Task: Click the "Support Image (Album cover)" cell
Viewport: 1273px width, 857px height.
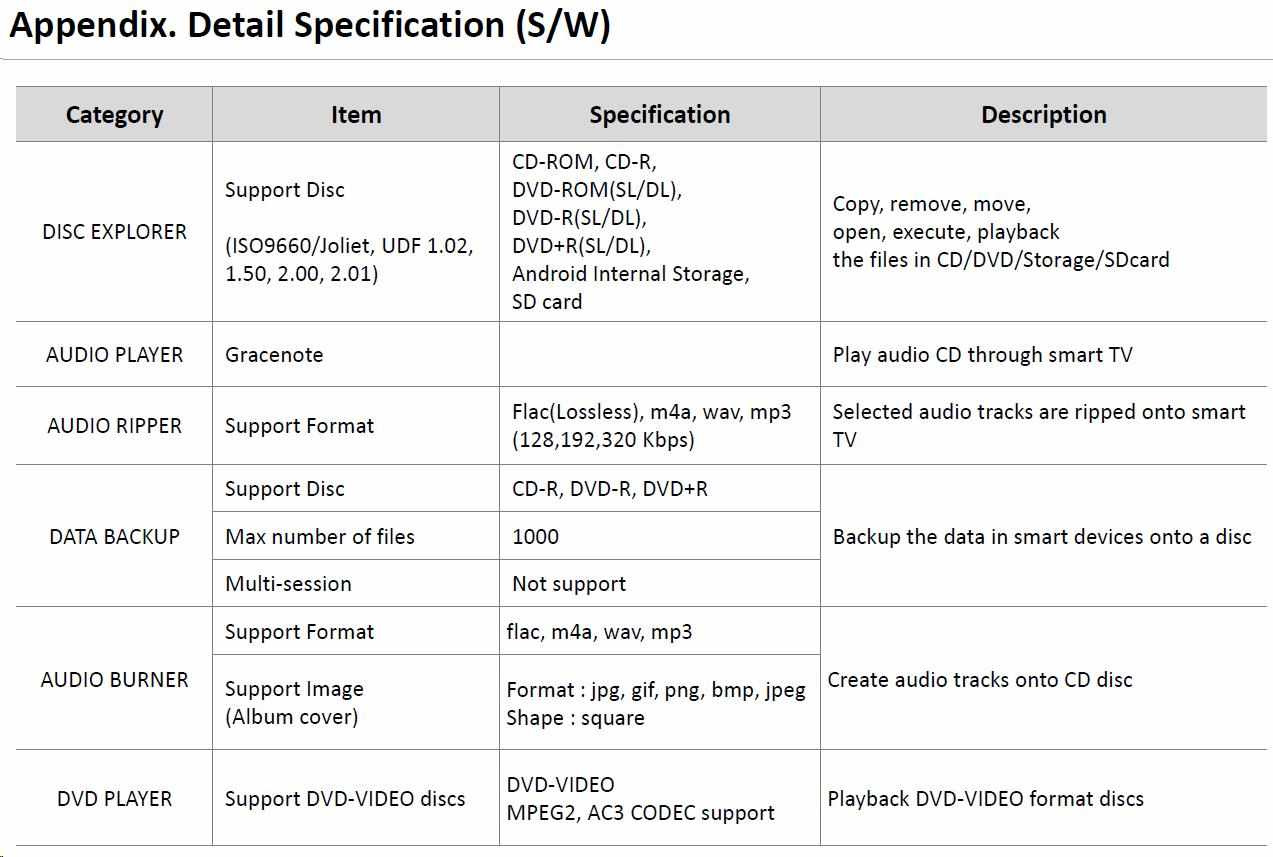Action: [294, 703]
